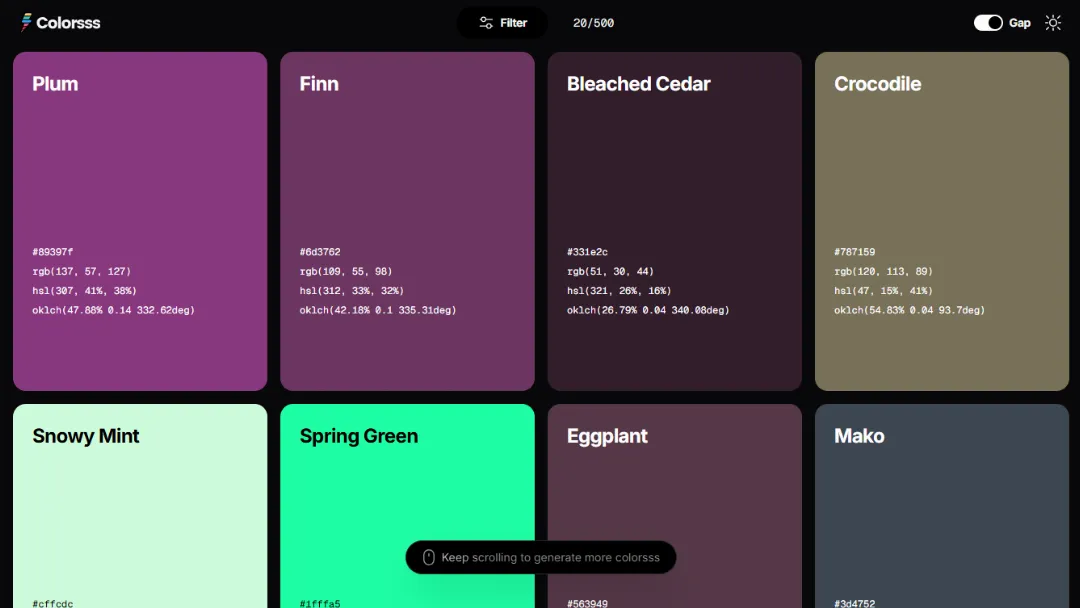Click the Snowy Mint hex #cffcdc
The image size is (1080, 608).
(x=52, y=603)
